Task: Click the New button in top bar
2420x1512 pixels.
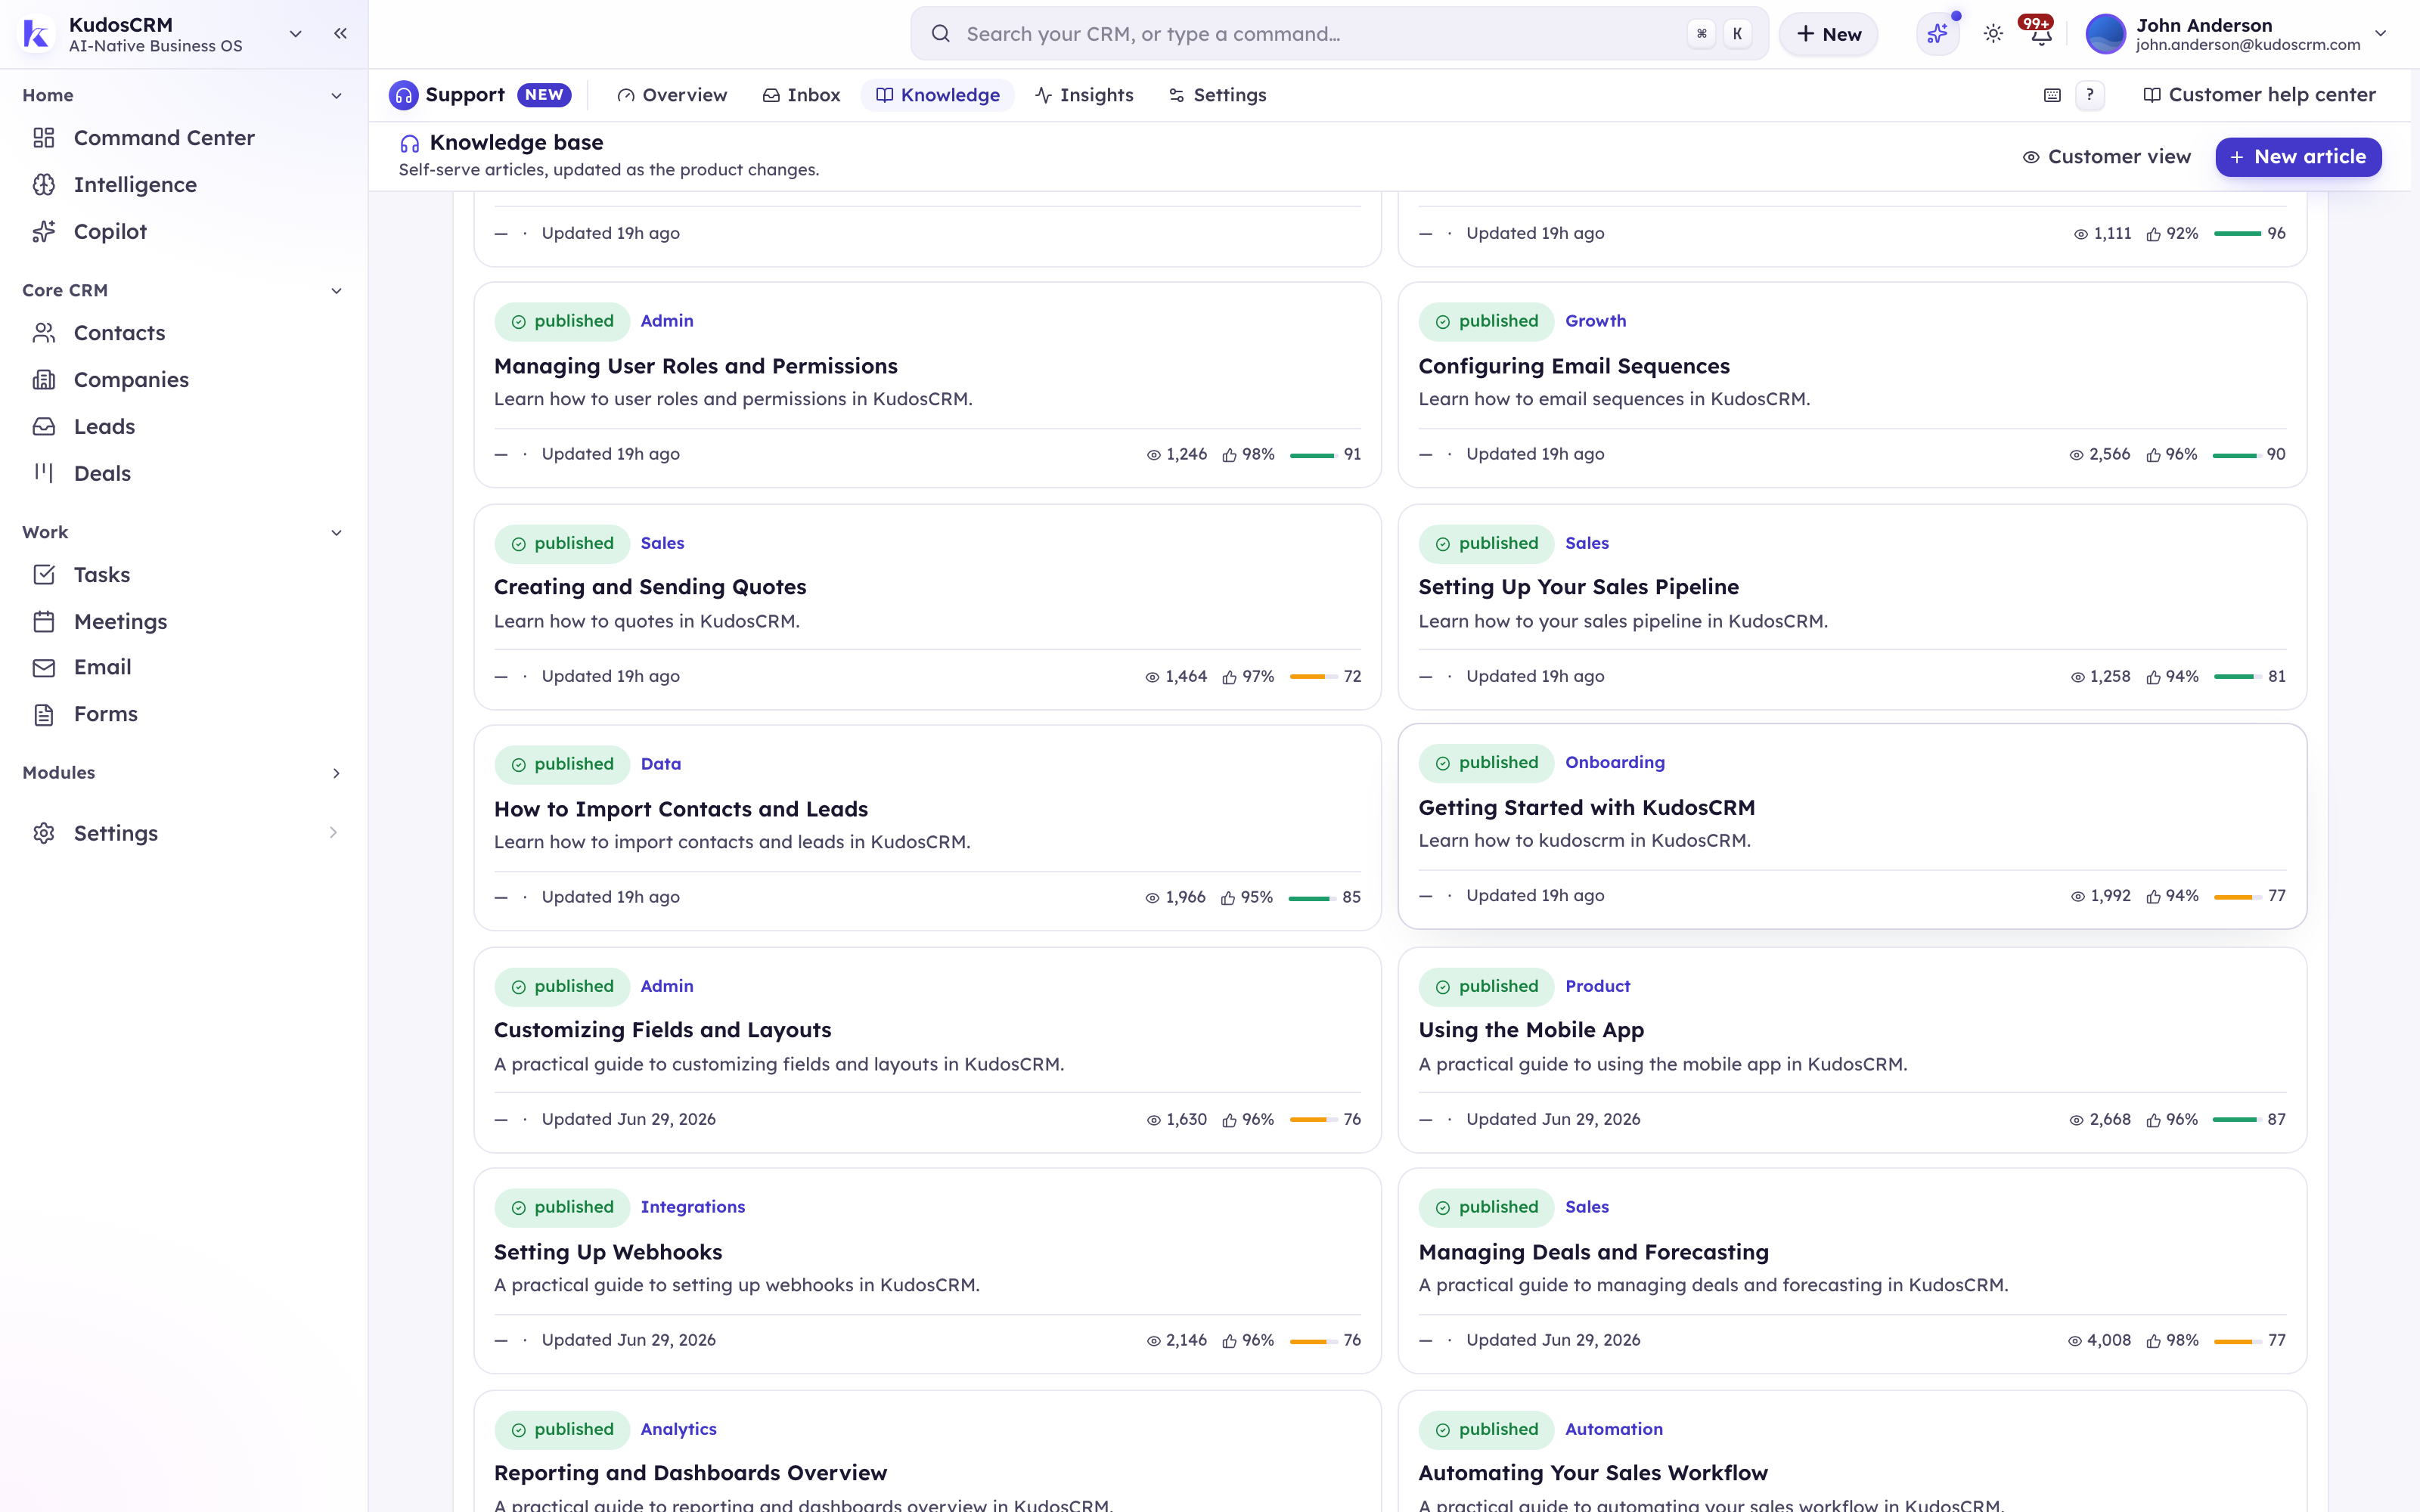Action: click(x=1828, y=34)
